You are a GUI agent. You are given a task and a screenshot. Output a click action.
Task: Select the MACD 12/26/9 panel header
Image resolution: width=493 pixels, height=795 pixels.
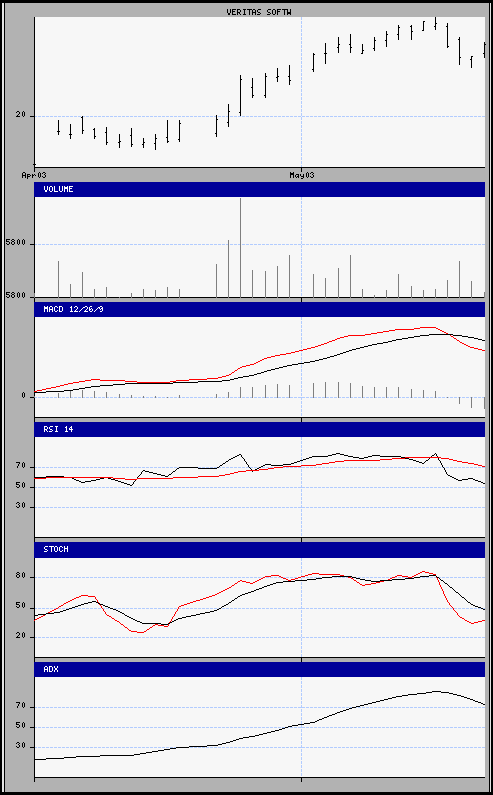tap(260, 309)
